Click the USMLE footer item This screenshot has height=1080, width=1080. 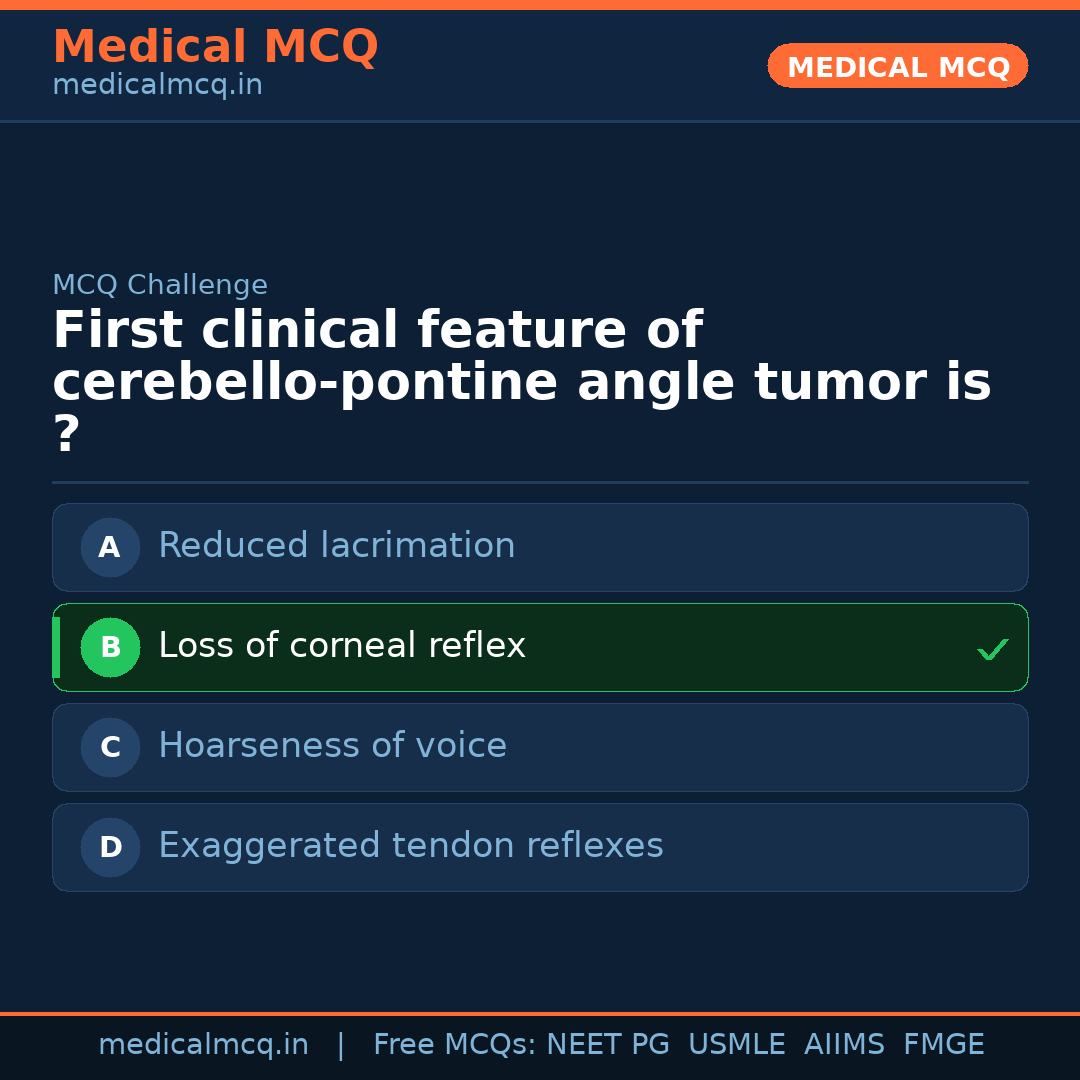coord(736,1045)
